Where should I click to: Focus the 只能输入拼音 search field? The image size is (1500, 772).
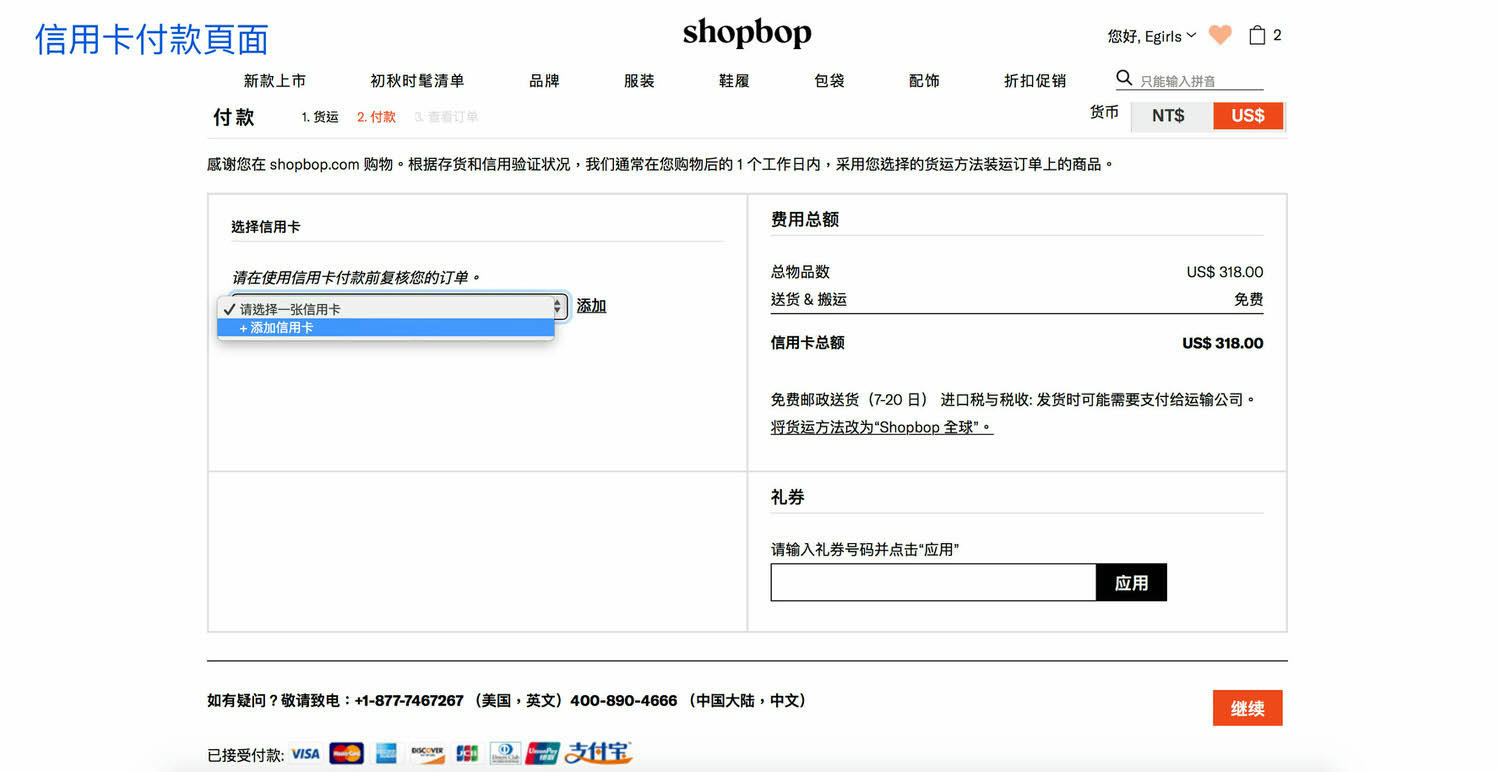1201,81
